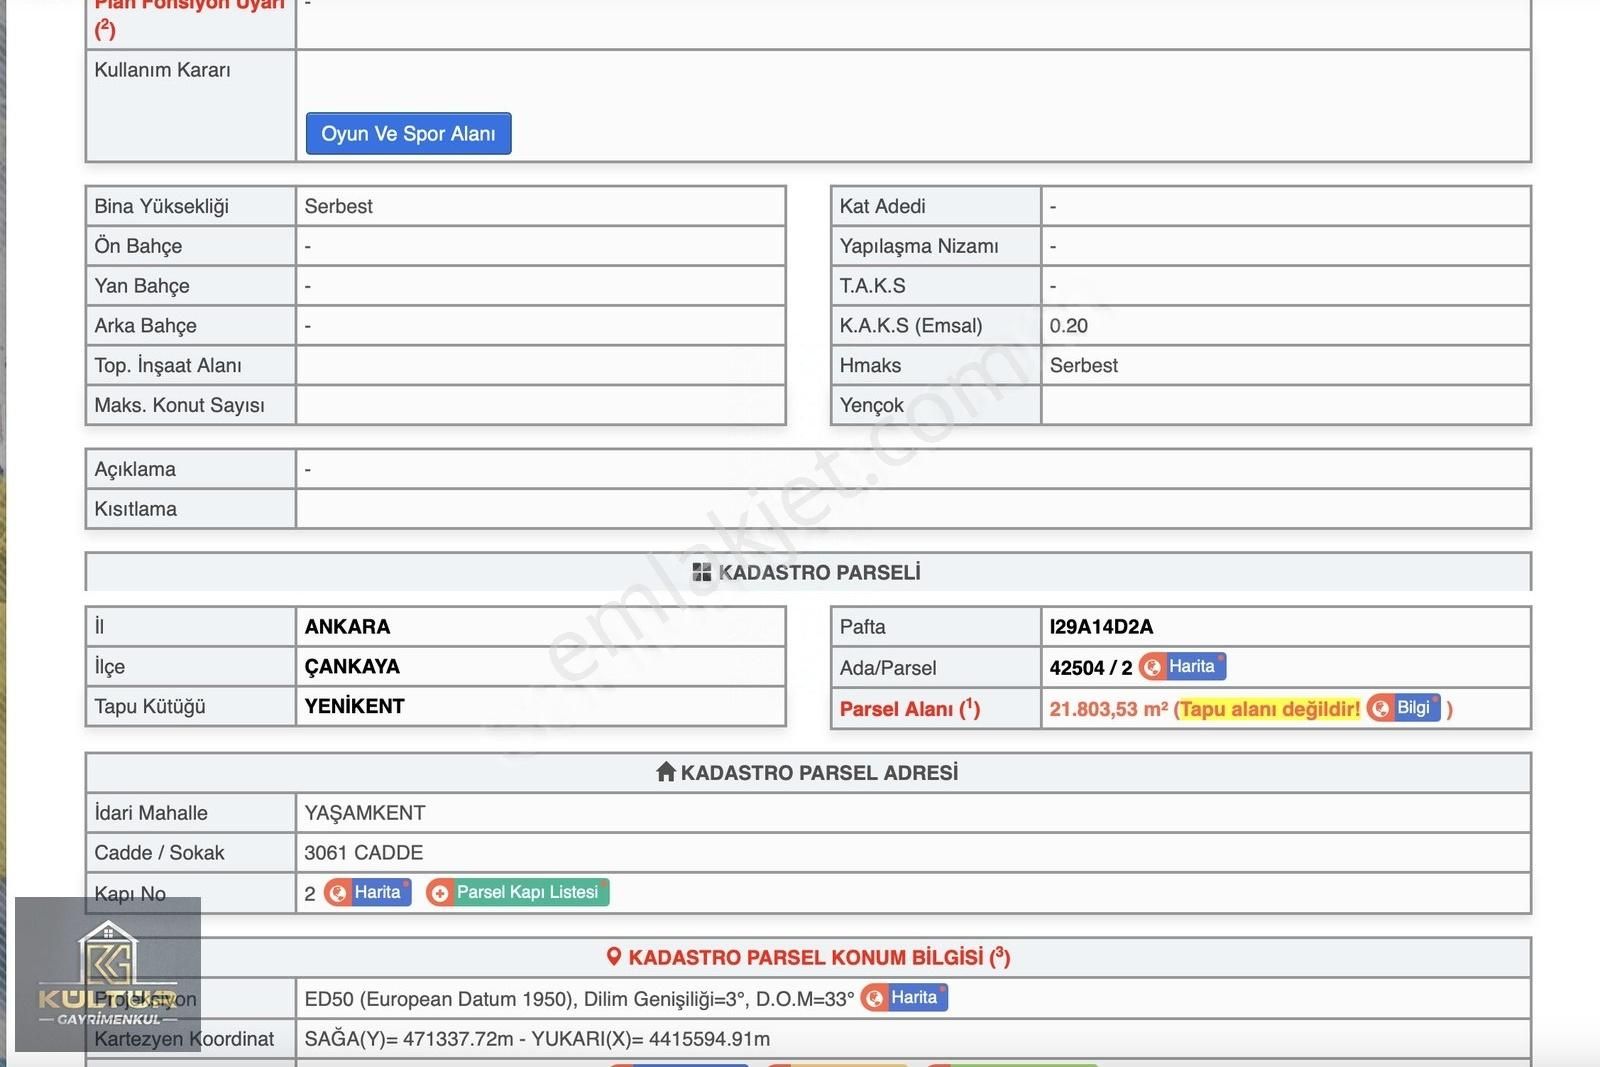Click the Yapılaşma Nizamı label
1600x1067 pixels.
[x=919, y=246]
